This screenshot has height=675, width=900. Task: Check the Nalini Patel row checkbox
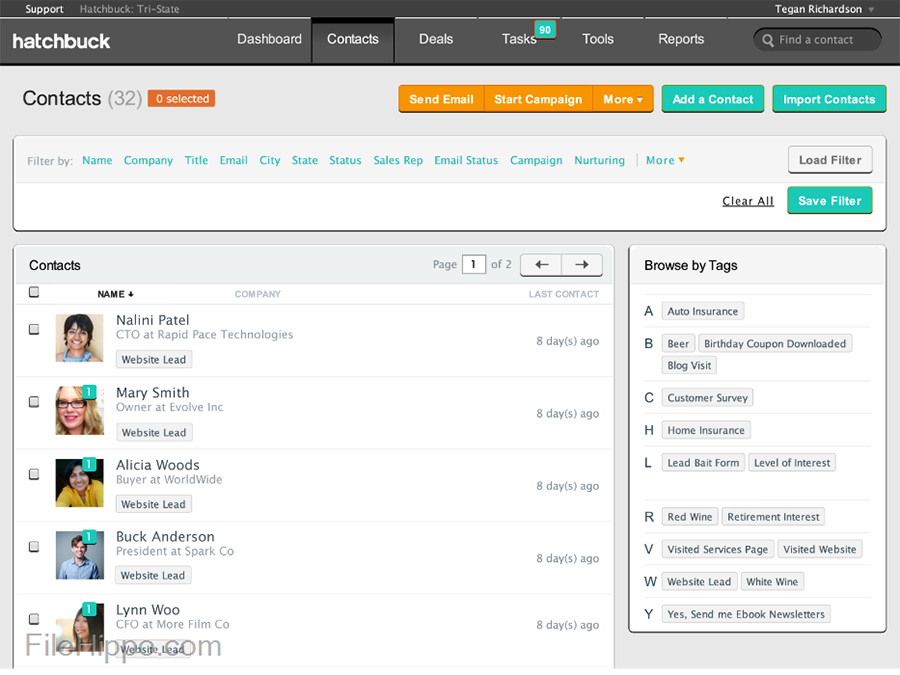(x=34, y=329)
